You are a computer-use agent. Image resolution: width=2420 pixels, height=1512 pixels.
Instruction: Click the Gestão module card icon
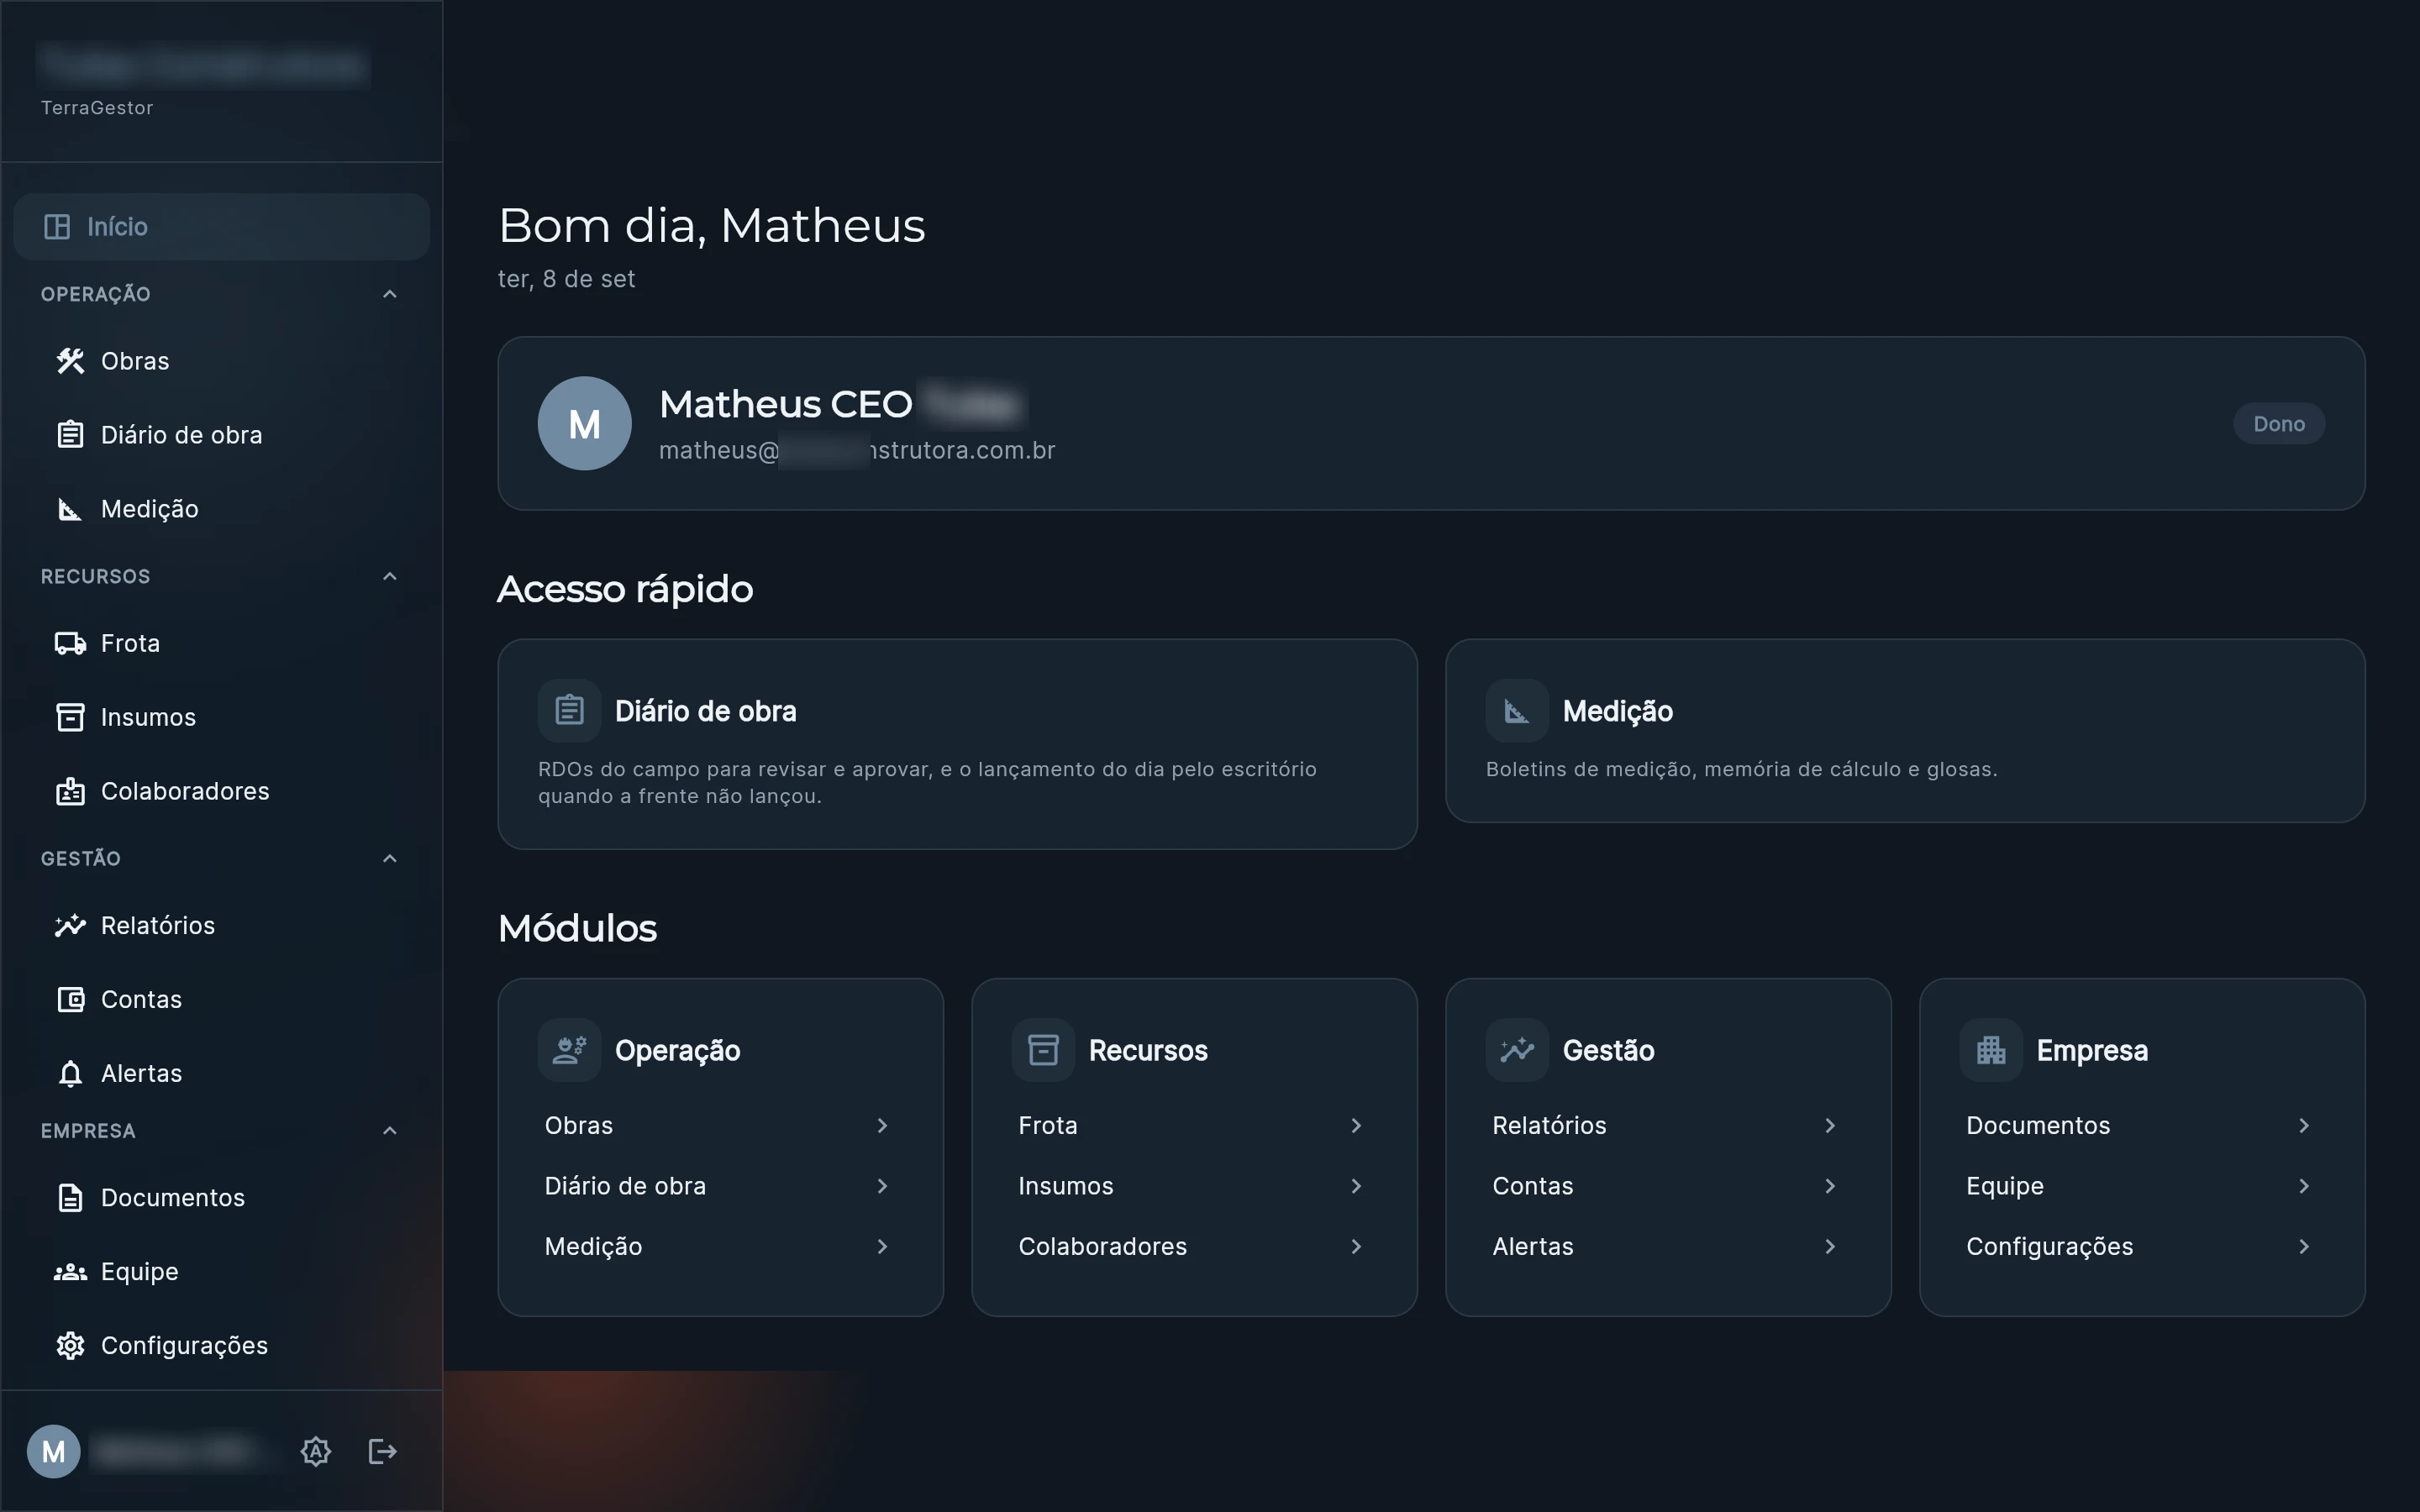click(1517, 1050)
